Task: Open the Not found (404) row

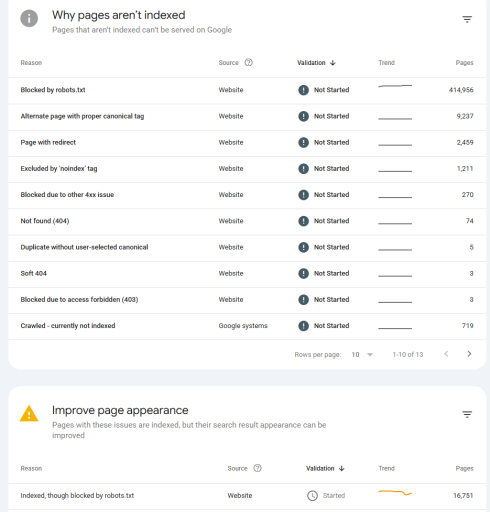Action: (247, 221)
